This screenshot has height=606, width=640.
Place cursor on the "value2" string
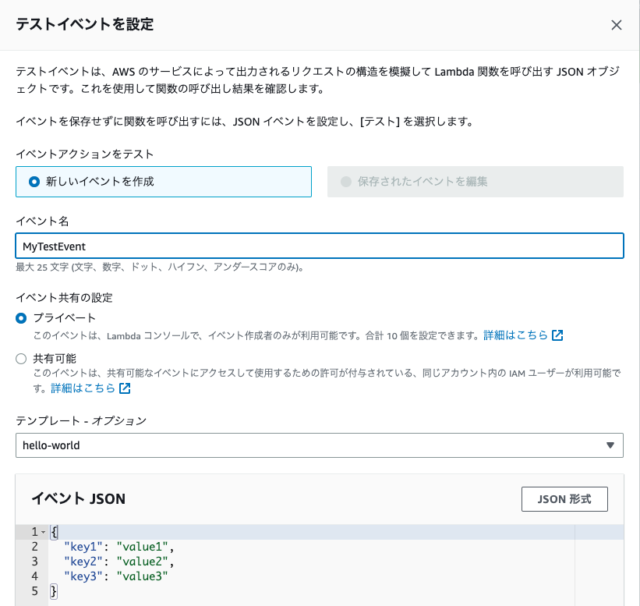(x=145, y=562)
